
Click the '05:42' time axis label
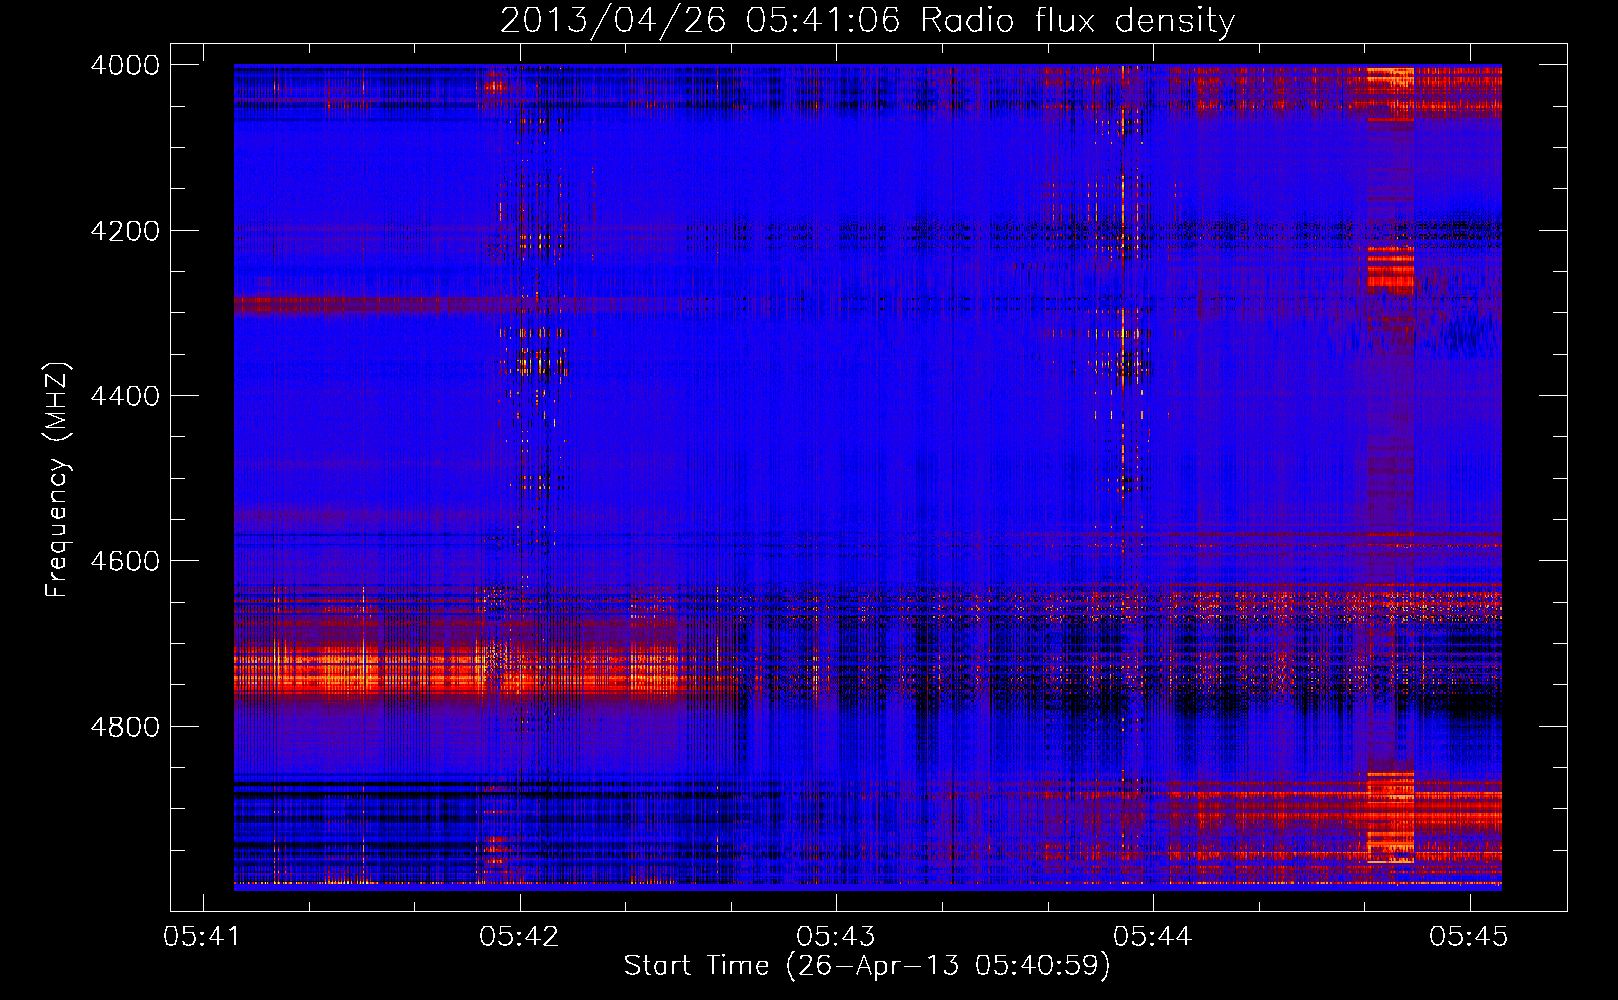[x=519, y=936]
